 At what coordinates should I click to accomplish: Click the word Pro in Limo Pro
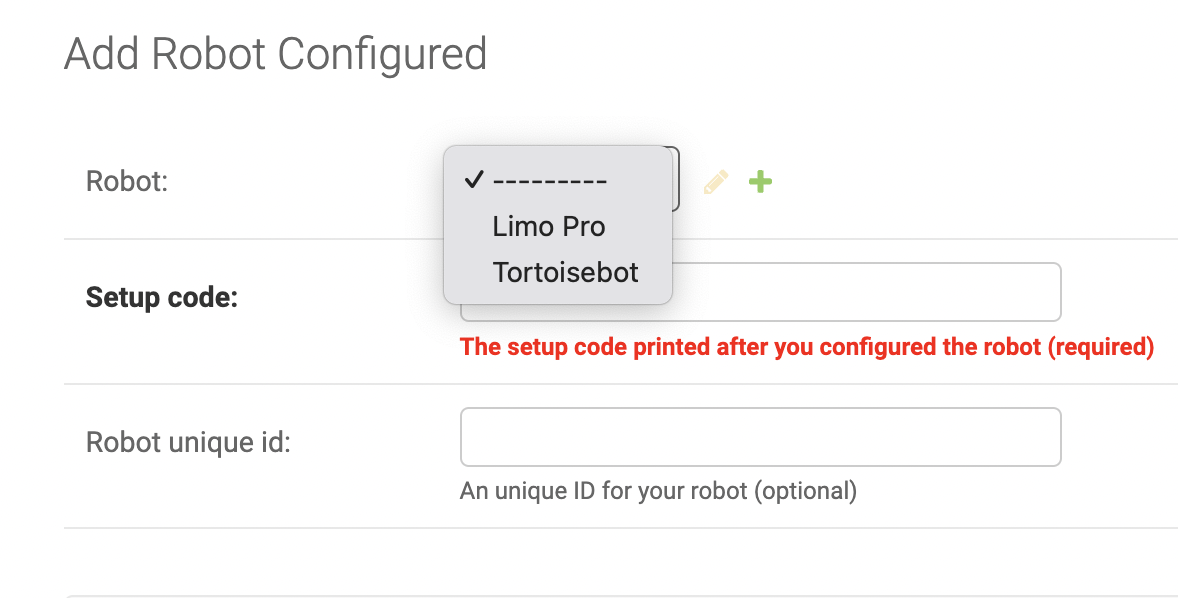click(x=582, y=227)
